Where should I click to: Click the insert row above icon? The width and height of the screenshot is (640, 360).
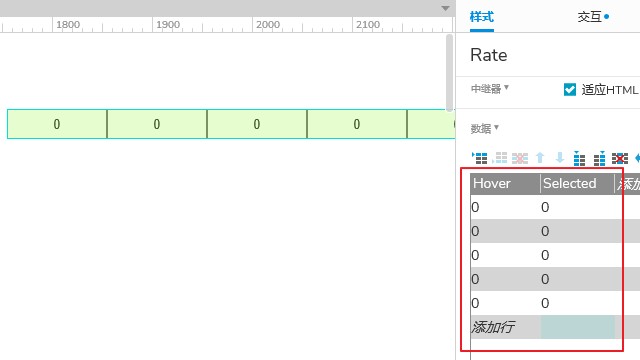[x=480, y=158]
